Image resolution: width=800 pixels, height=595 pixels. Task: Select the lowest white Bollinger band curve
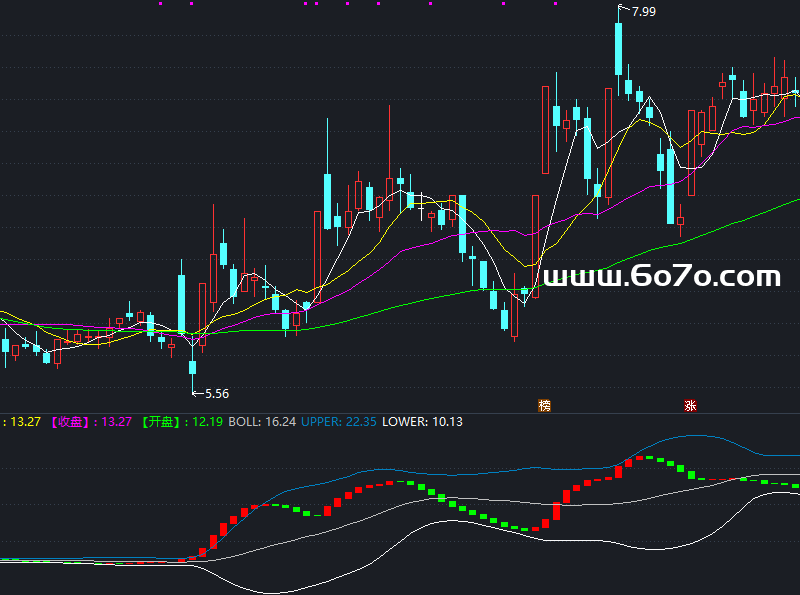click(408, 541)
